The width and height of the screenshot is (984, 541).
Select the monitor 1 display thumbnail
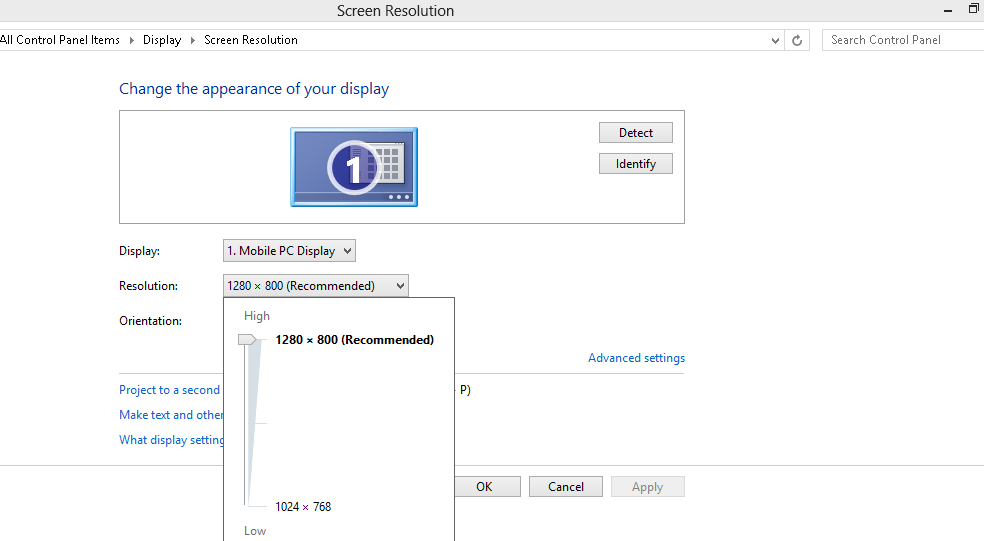[x=354, y=167]
